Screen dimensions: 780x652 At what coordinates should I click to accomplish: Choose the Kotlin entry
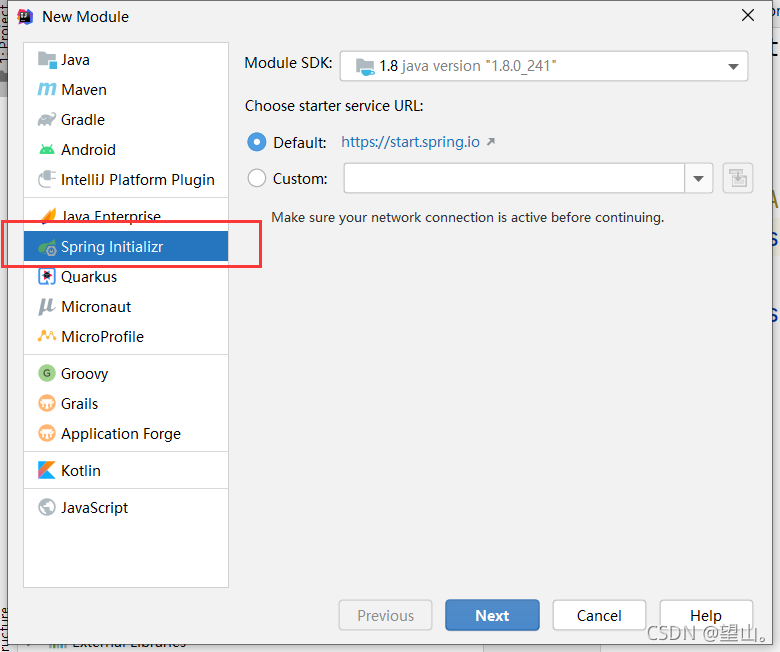tap(126, 470)
